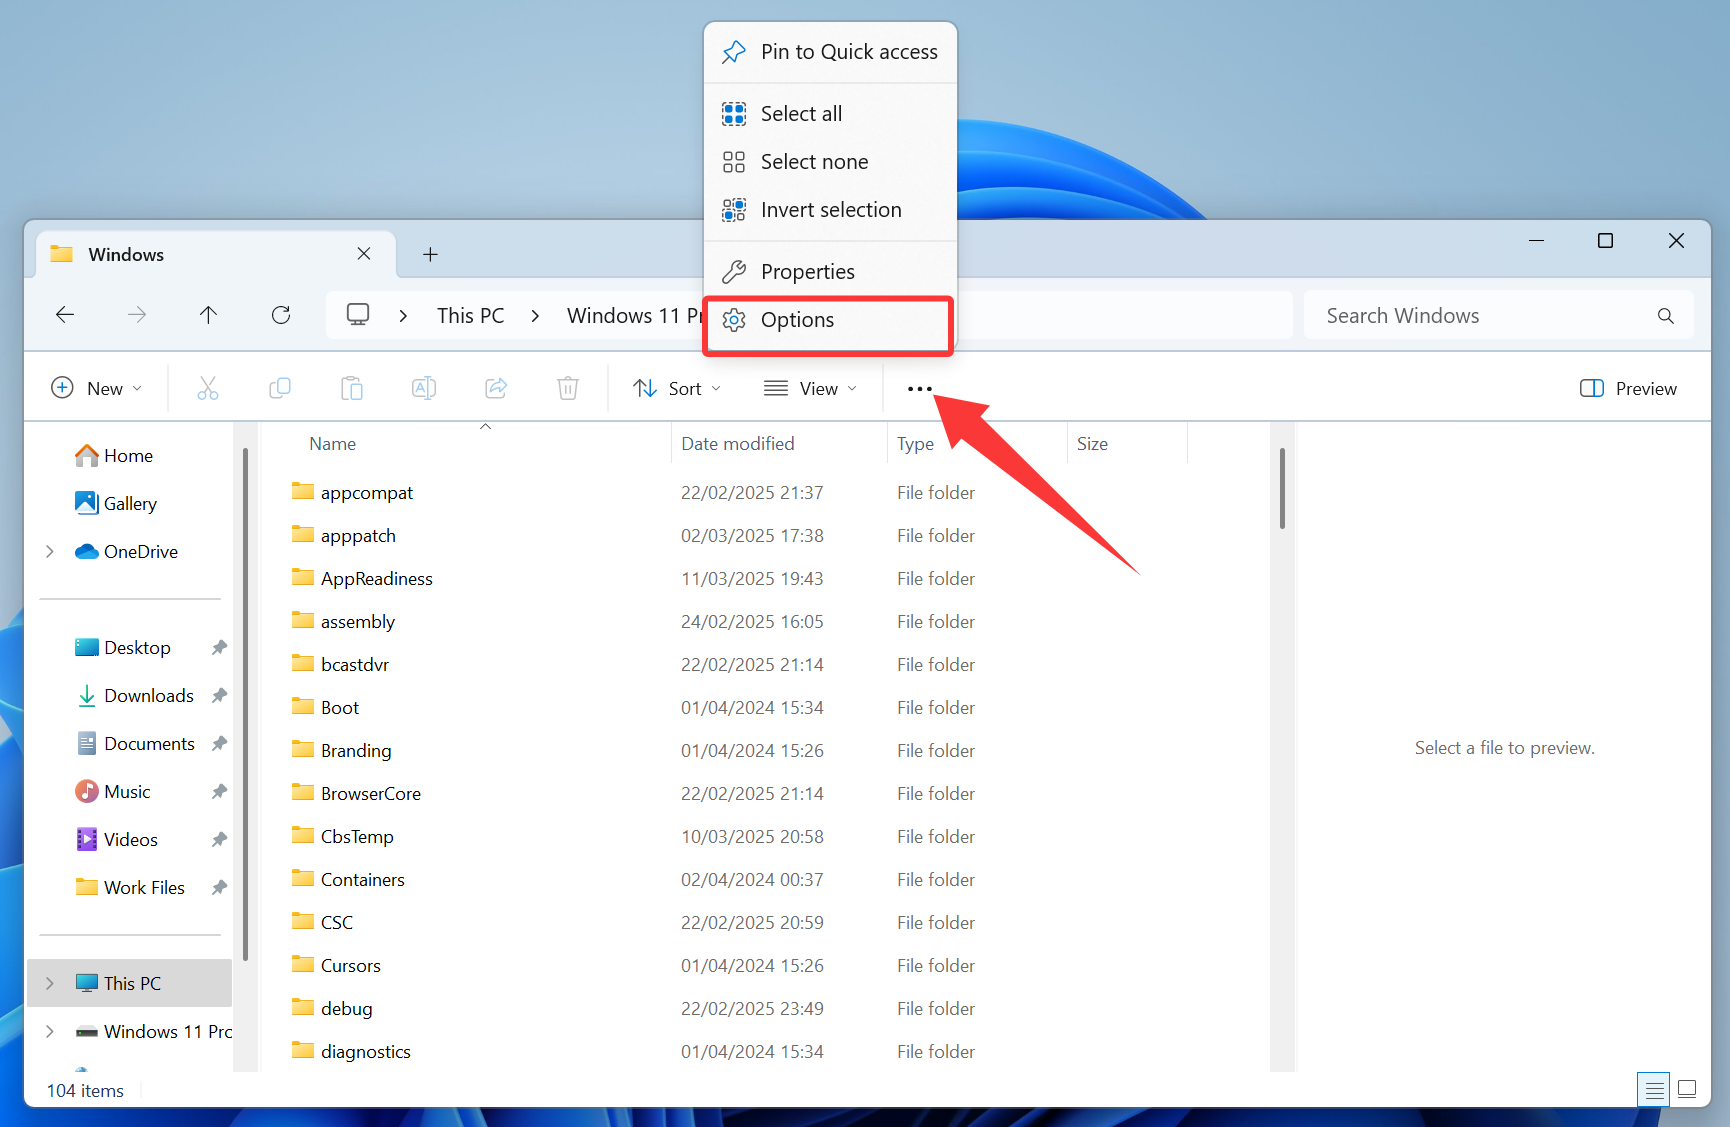
Task: Choose Properties from menu
Action: (830, 272)
